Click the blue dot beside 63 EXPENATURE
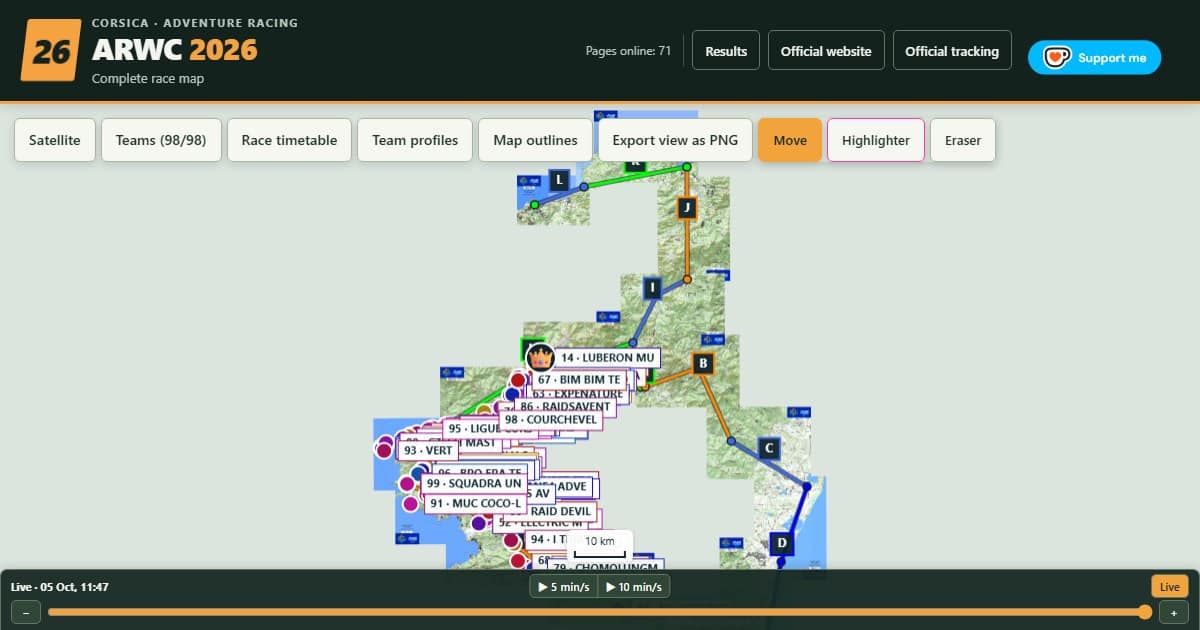Screen dimensions: 1200x630 click(512, 394)
